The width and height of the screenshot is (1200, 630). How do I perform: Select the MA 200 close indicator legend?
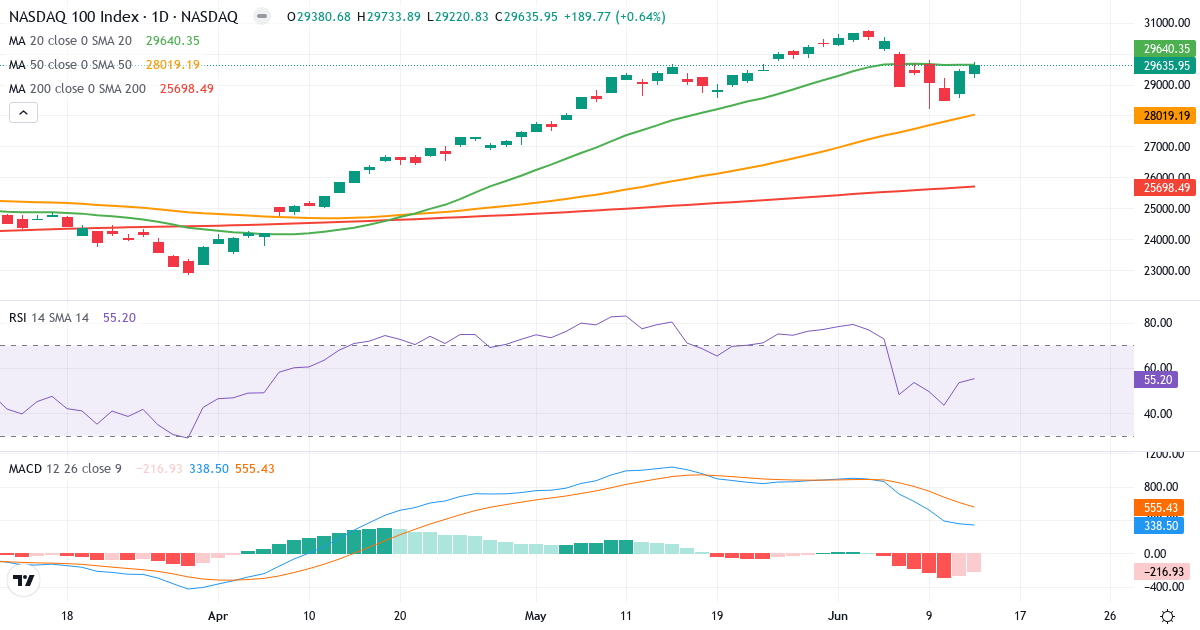point(77,89)
